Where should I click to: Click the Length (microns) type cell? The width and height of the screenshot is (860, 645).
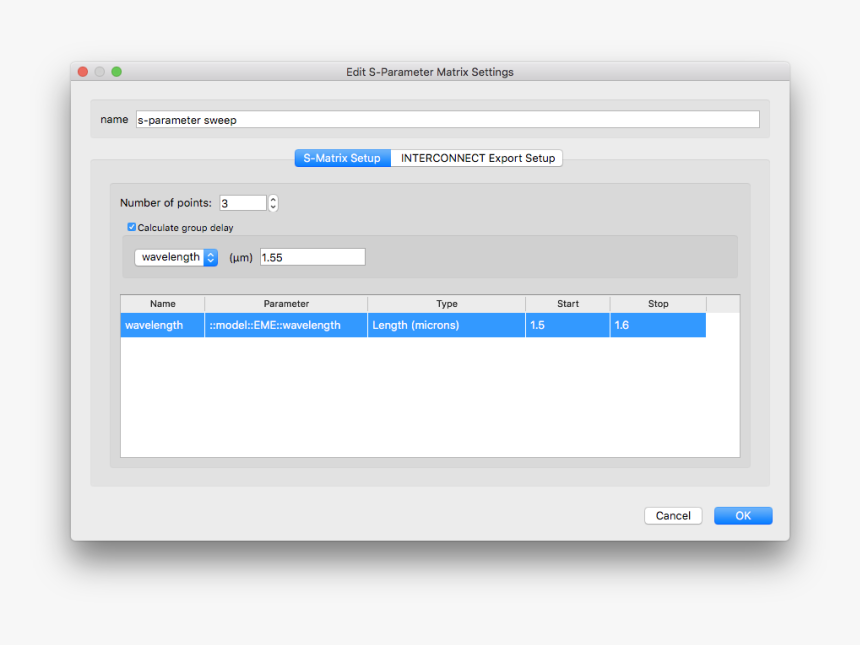pyautogui.click(x=446, y=324)
